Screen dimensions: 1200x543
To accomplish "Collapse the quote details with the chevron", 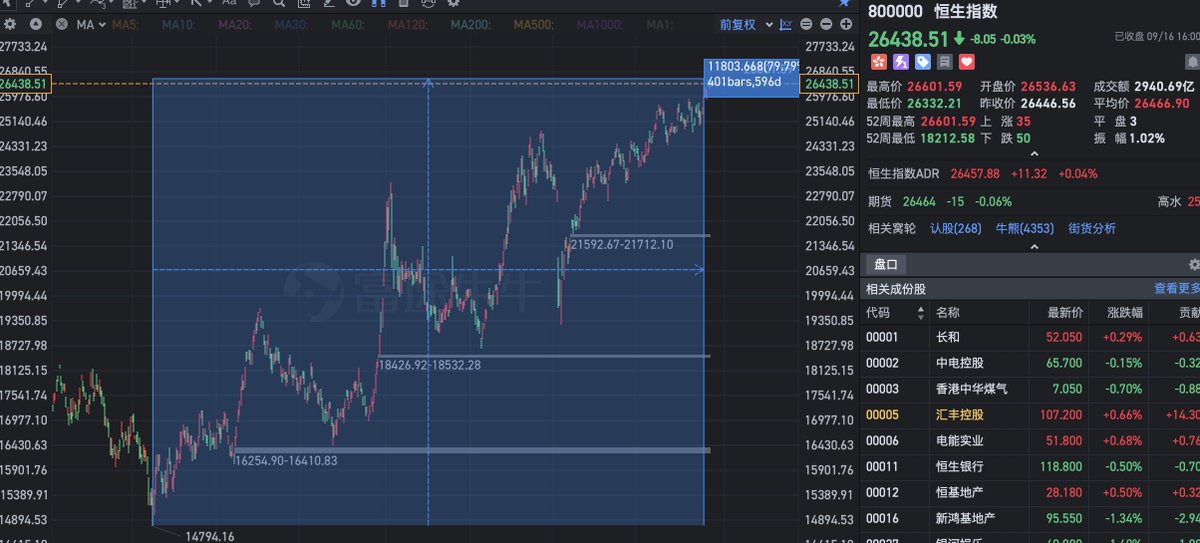I will [1034, 153].
